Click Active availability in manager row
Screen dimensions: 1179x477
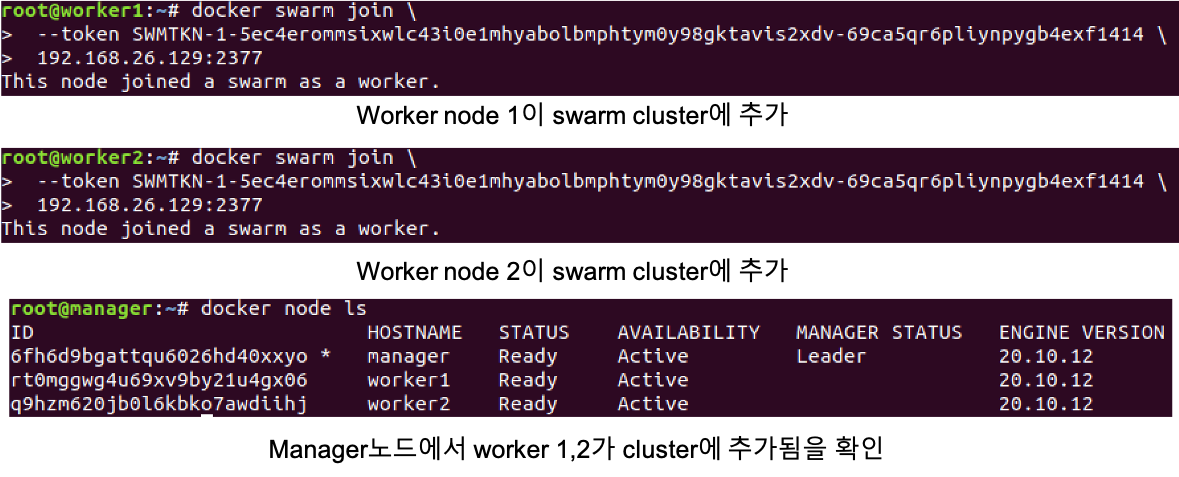coord(653,356)
